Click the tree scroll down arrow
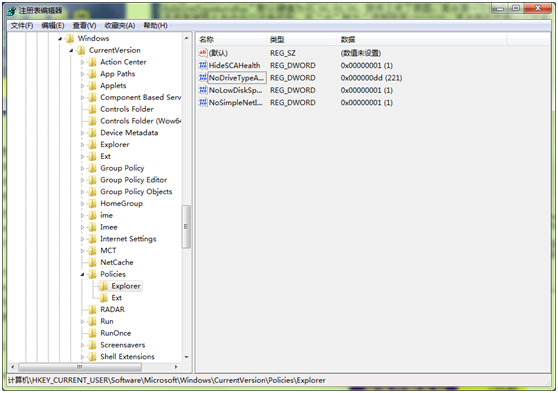Image resolution: width=558 pixels, height=393 pixels. click(x=186, y=357)
